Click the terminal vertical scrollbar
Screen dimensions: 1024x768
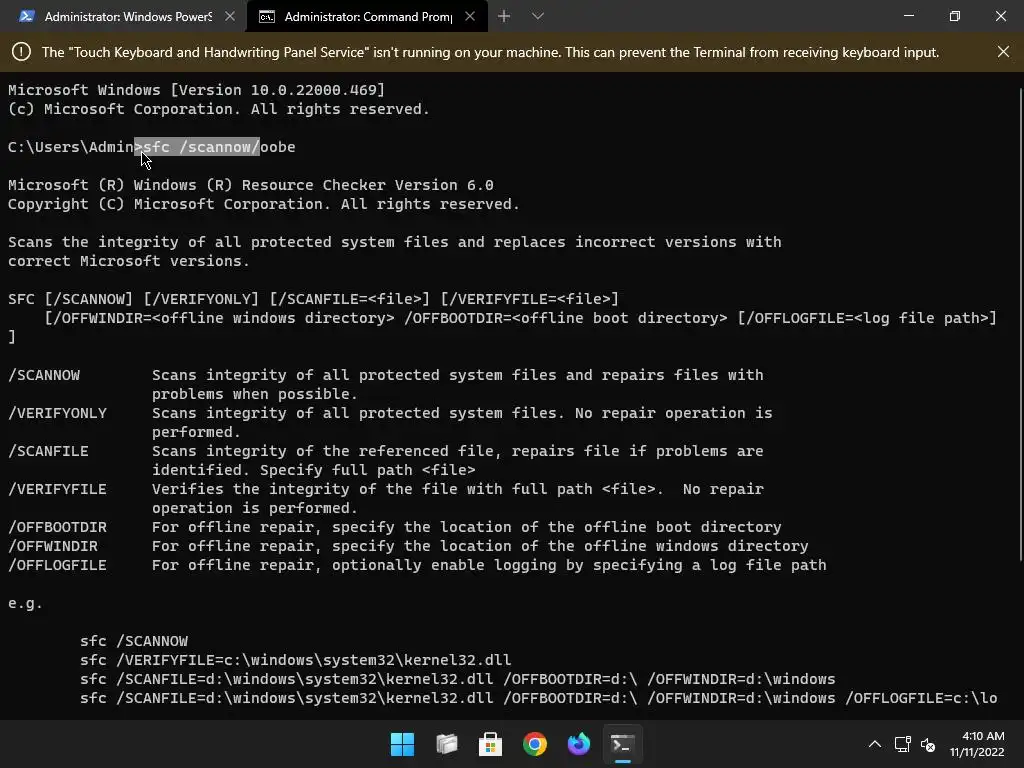pyautogui.click(x=1020, y=323)
